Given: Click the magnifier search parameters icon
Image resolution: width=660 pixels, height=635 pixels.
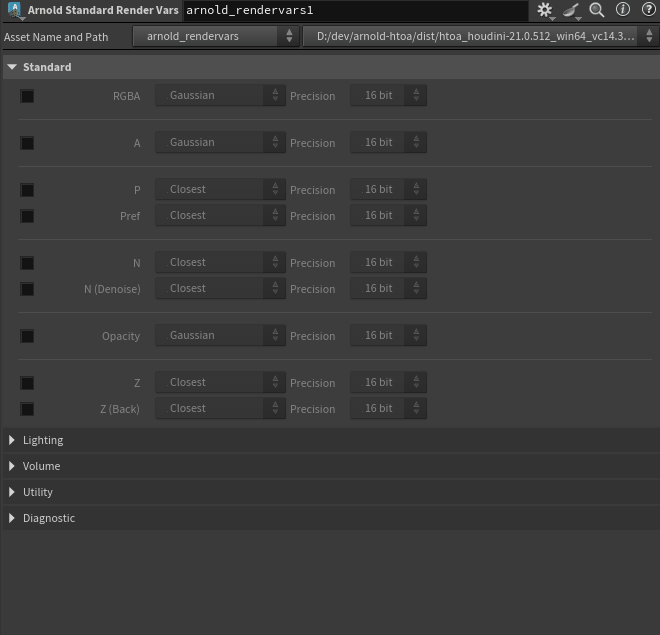Looking at the screenshot, I should tap(597, 10).
